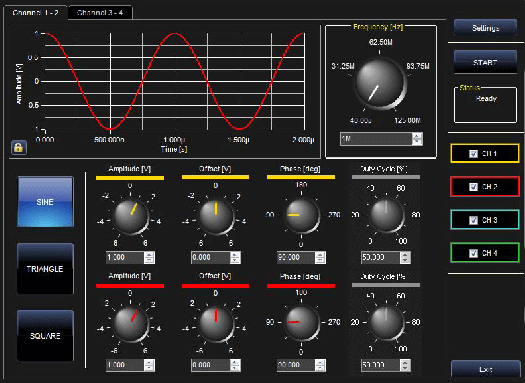Click the Ready status text
This screenshot has width=525, height=383.
tap(486, 98)
